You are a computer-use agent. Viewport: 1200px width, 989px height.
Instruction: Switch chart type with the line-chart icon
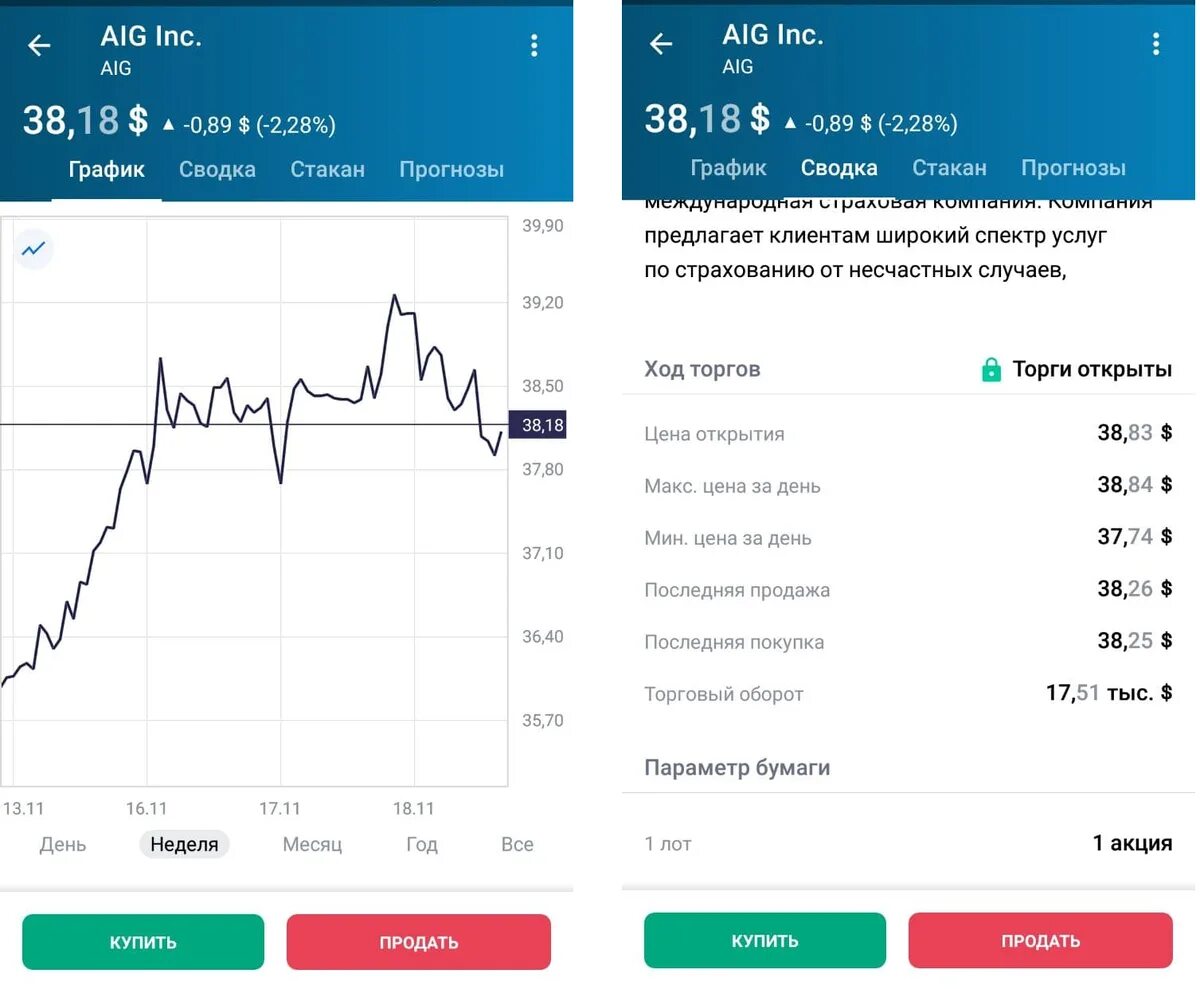[x=34, y=249]
